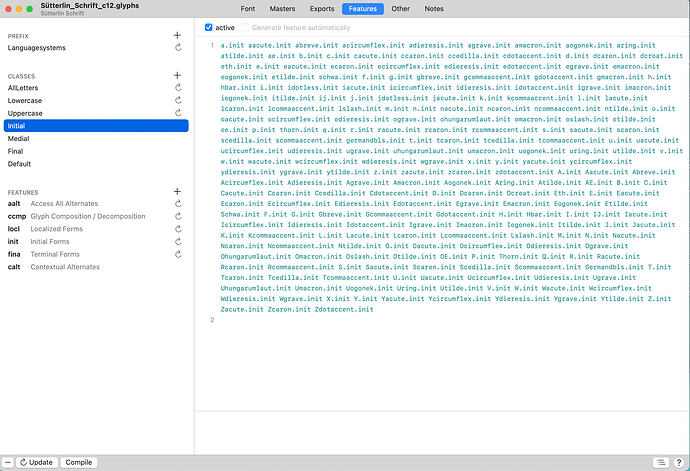Switch to the Other tab
Image resolution: width=690 pixels, height=471 pixels.
click(x=400, y=9)
